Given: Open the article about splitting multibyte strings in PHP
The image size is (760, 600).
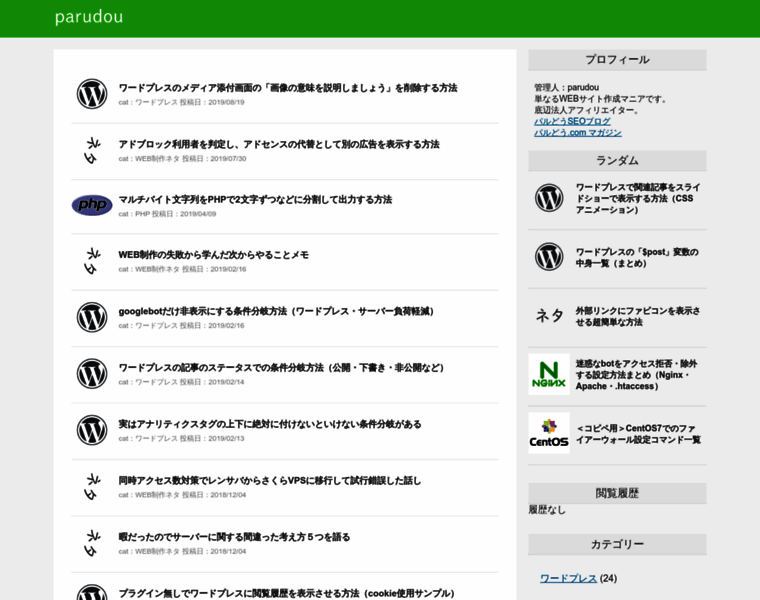Looking at the screenshot, I should (255, 199).
